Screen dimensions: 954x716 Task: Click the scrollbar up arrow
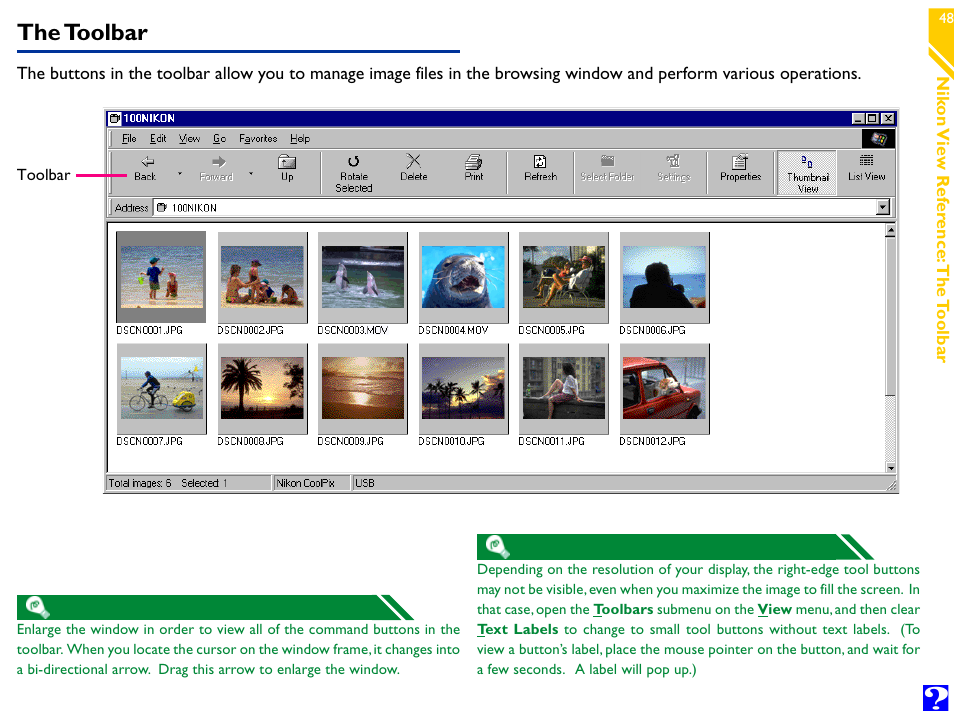point(890,231)
